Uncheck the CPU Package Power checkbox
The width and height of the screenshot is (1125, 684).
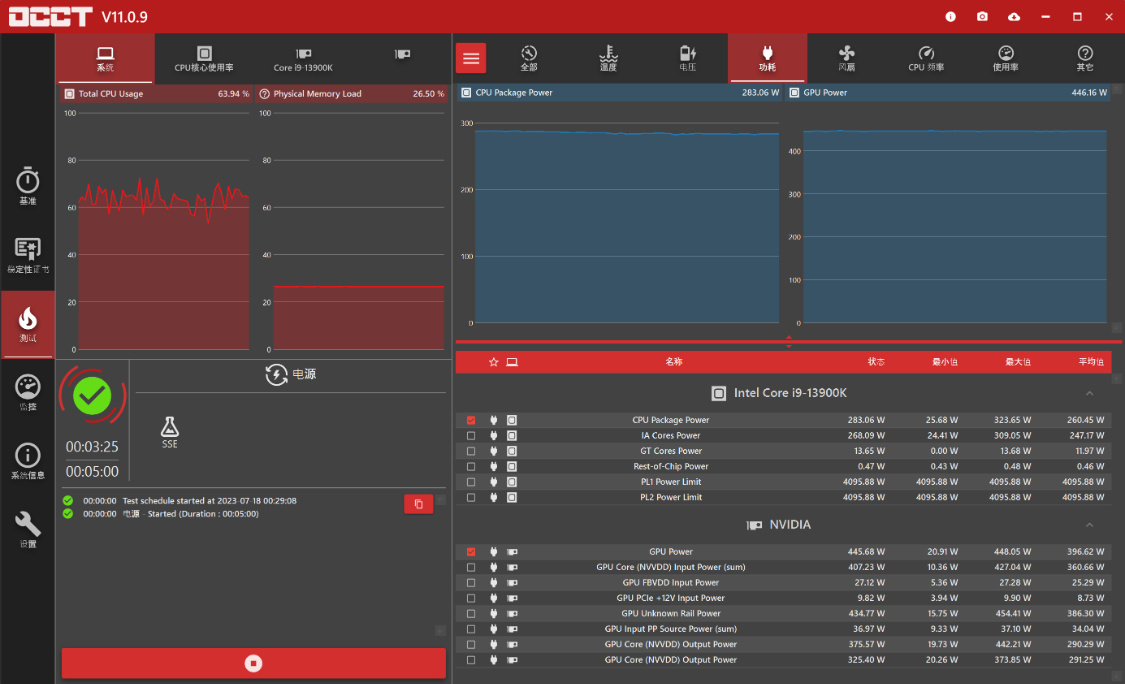point(471,420)
